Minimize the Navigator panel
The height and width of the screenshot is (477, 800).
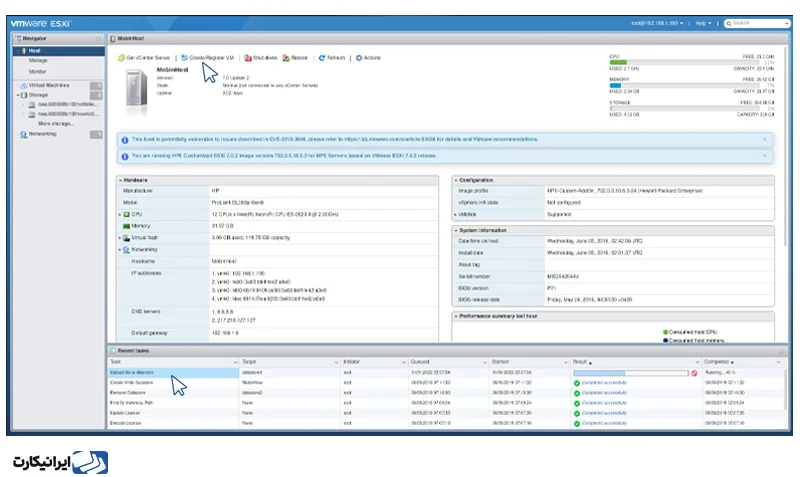pyautogui.click(x=98, y=39)
